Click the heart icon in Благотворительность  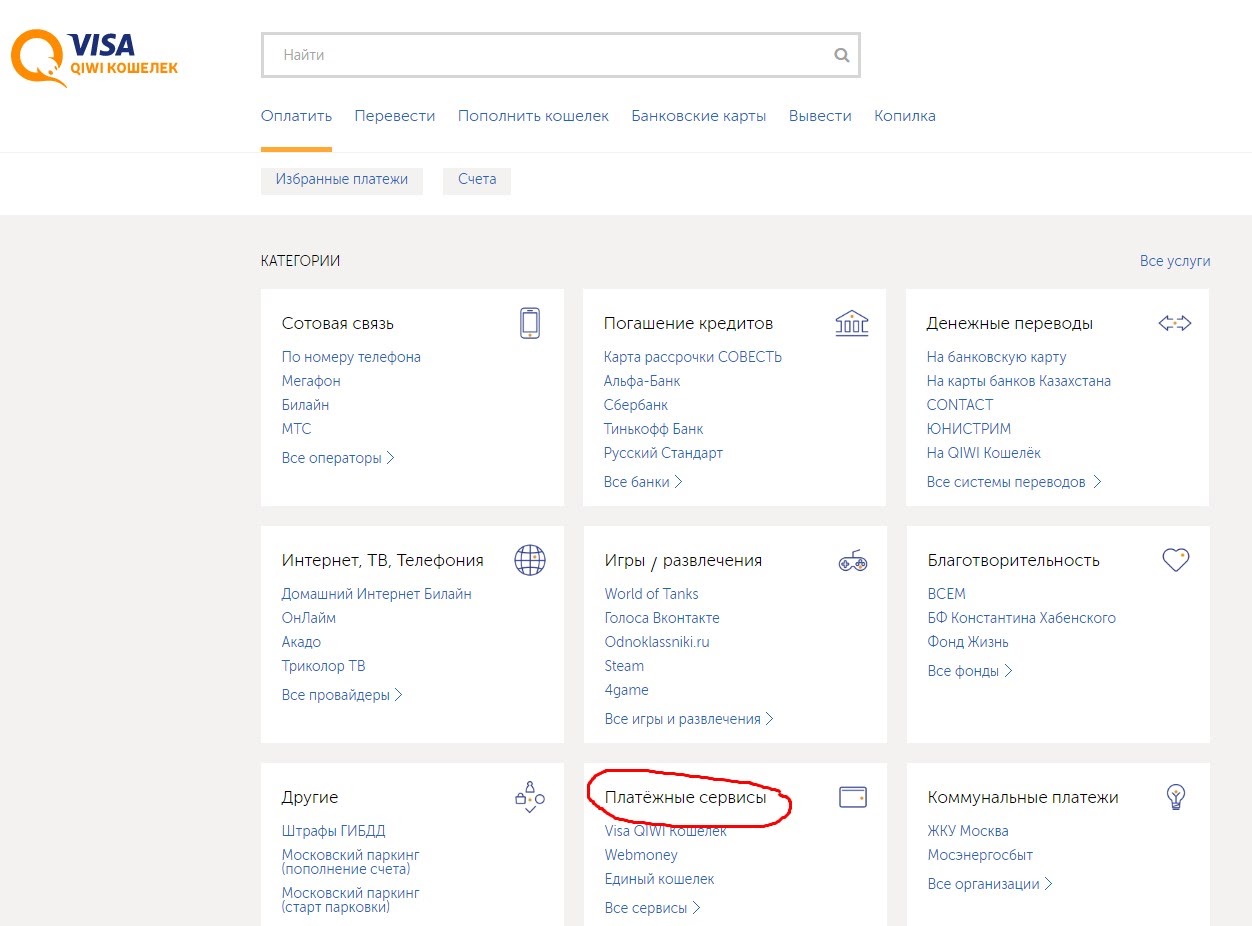[x=1176, y=560]
